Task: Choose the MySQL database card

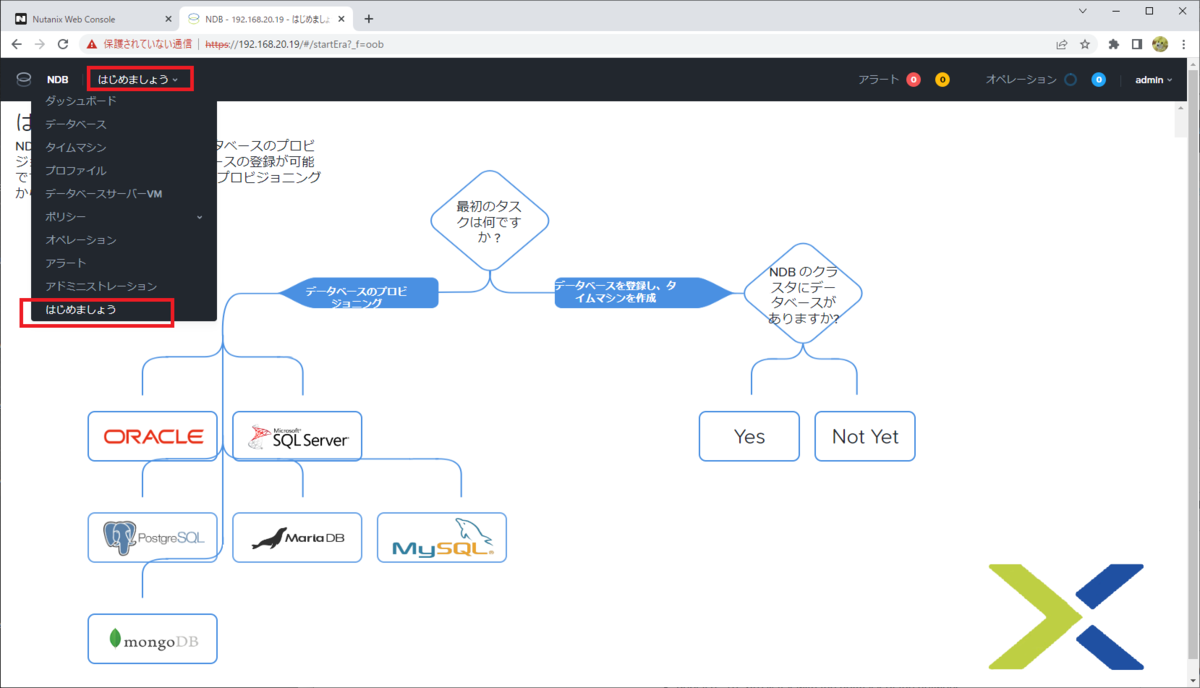Action: point(442,537)
